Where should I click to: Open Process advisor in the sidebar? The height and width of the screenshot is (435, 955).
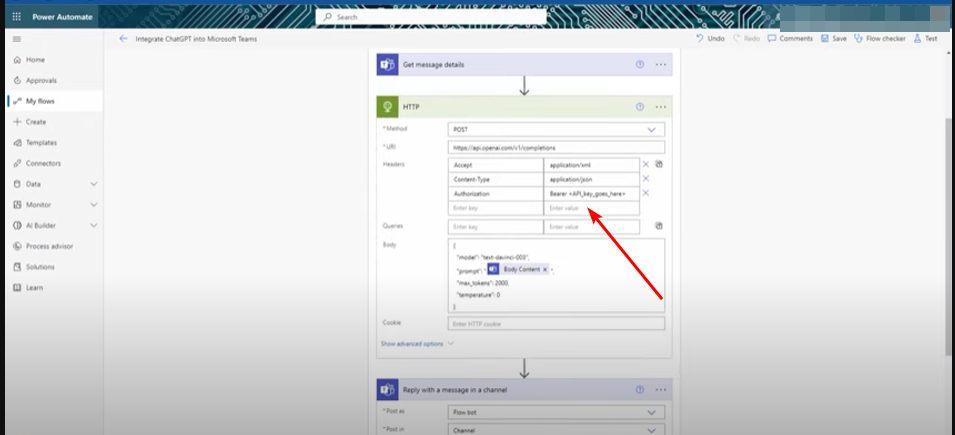pyautogui.click(x=51, y=246)
